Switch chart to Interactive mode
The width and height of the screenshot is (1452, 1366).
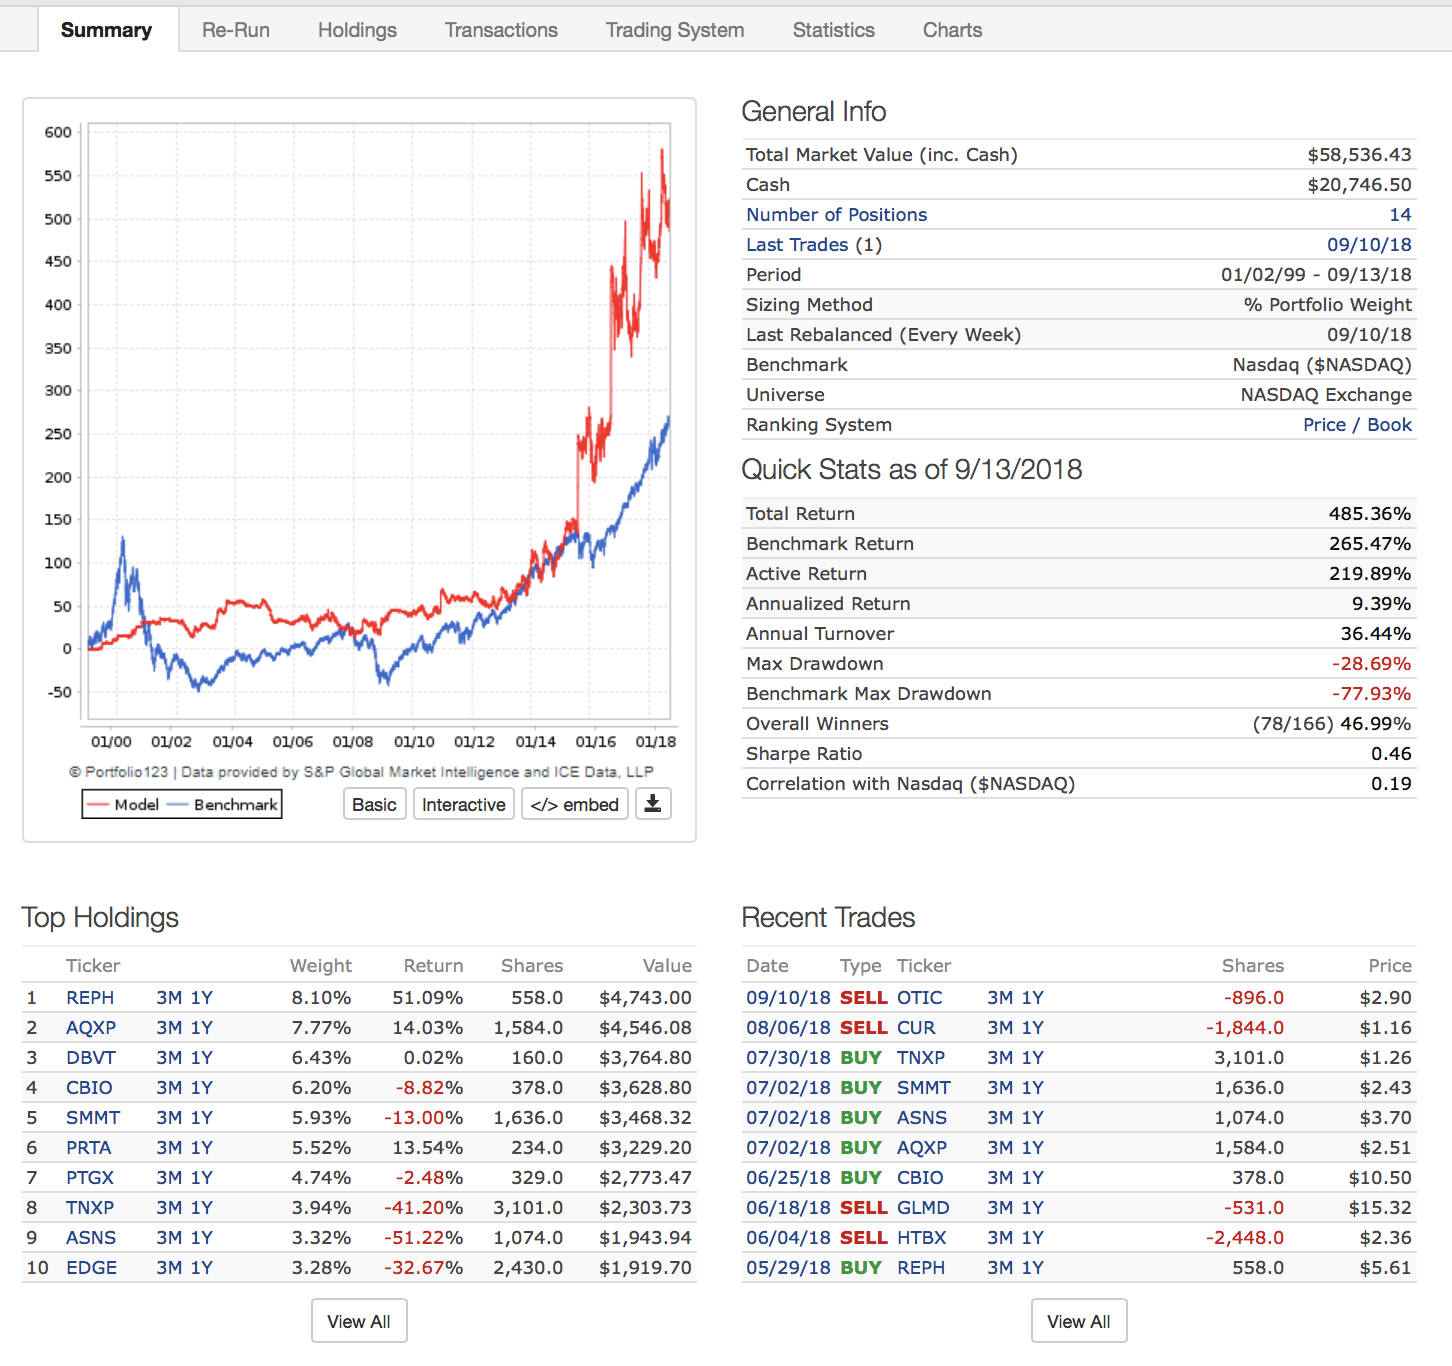click(463, 805)
